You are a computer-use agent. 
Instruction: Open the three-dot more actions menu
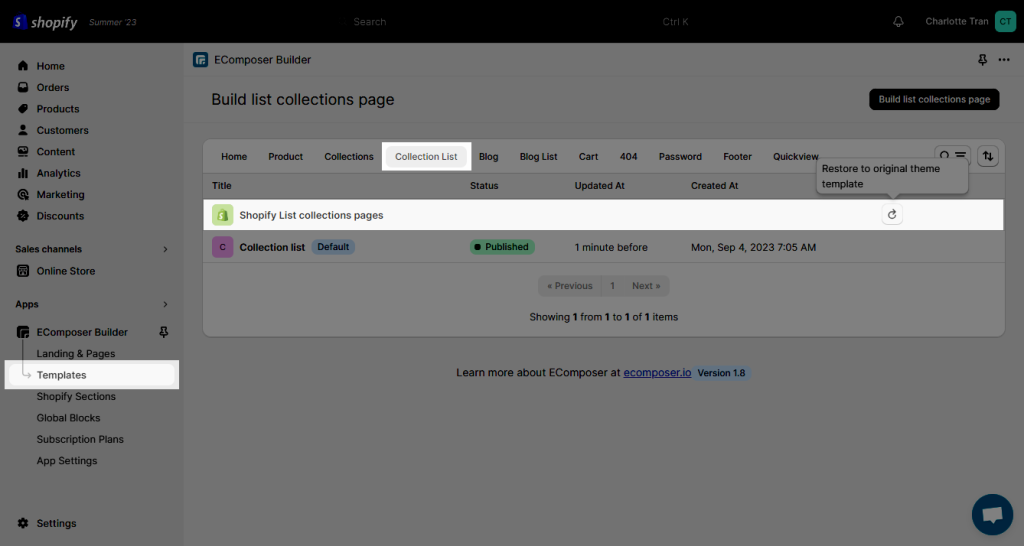[1004, 59]
